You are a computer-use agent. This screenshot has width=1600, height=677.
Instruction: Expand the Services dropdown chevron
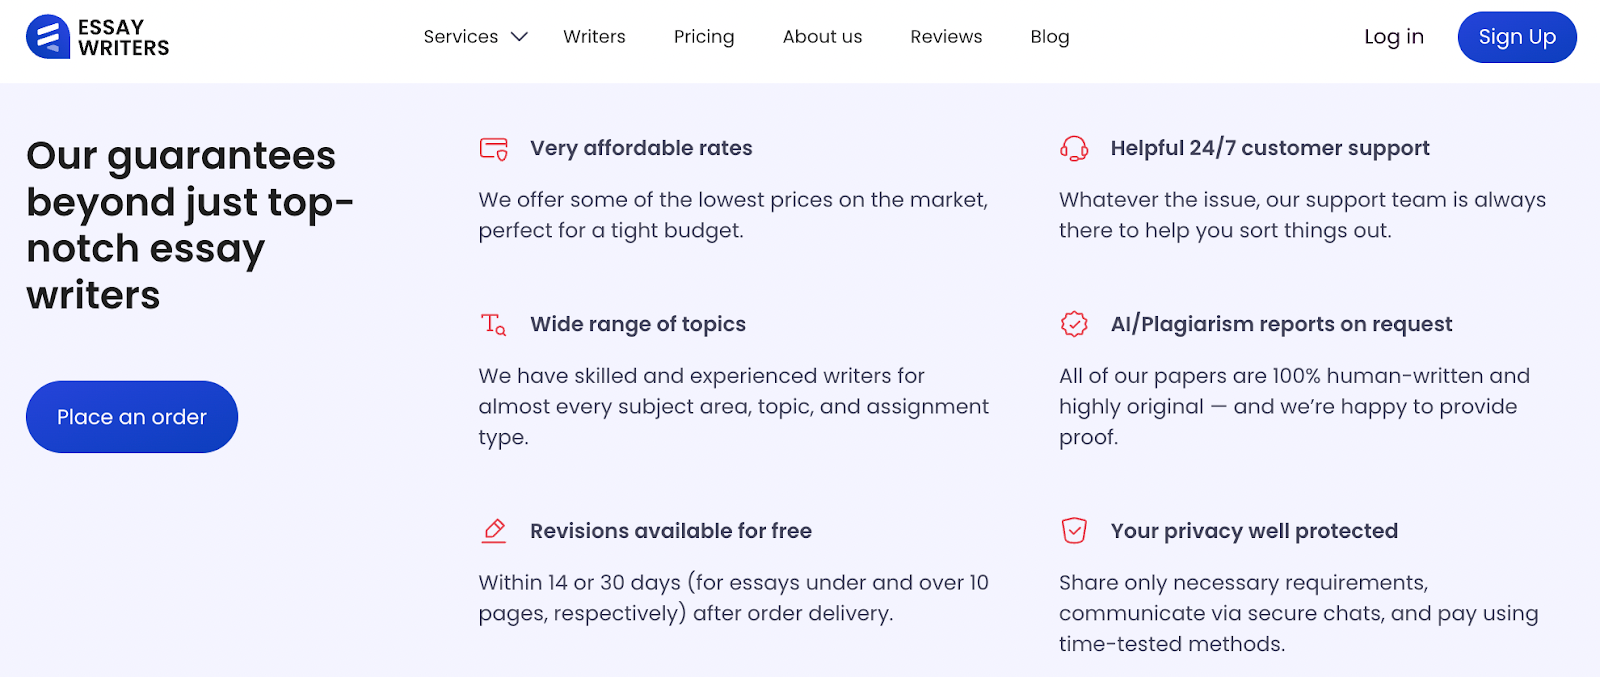519,37
